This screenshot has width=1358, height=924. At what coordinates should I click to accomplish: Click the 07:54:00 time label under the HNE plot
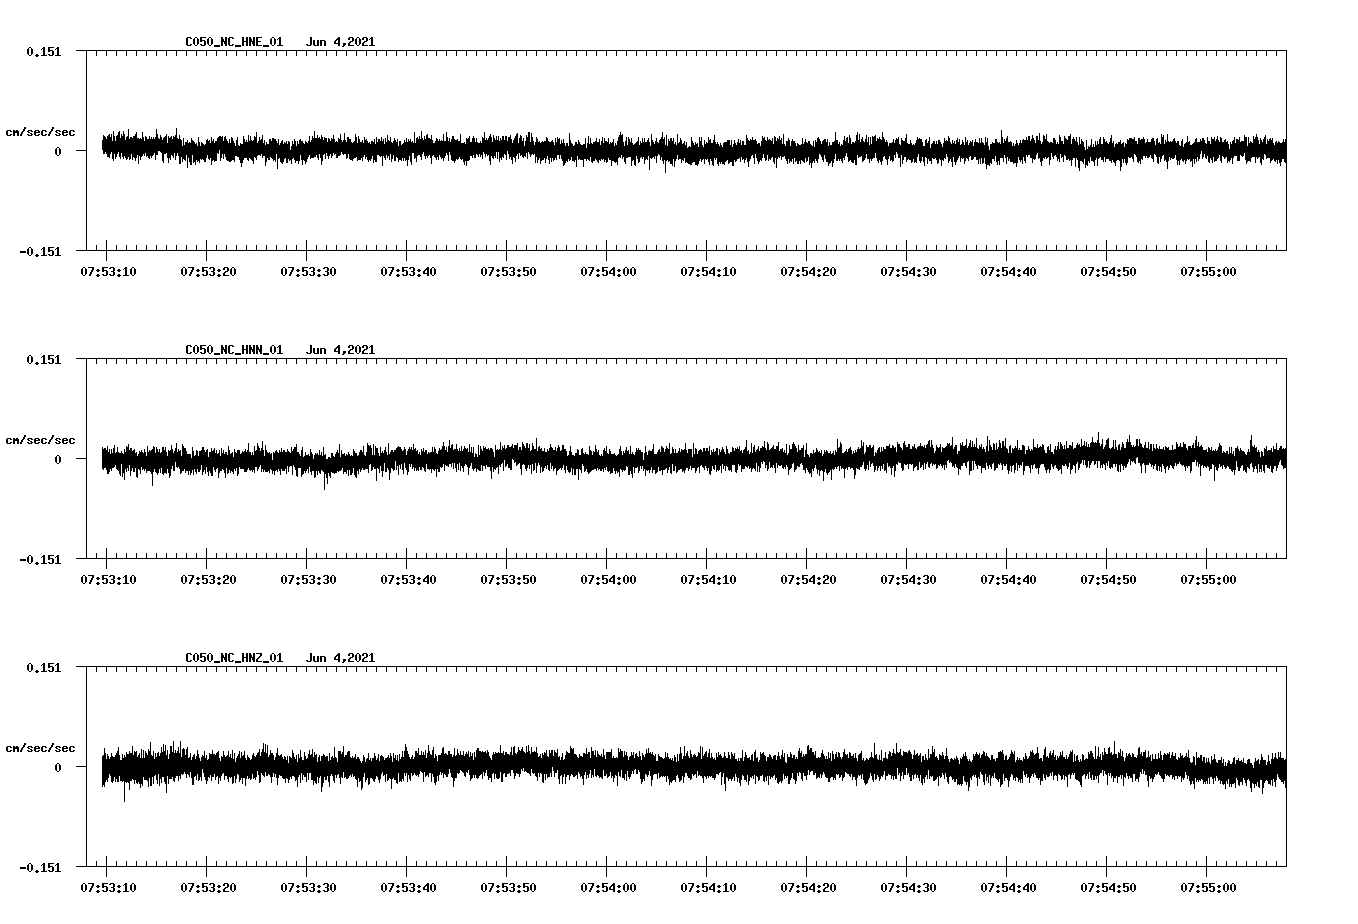(608, 272)
